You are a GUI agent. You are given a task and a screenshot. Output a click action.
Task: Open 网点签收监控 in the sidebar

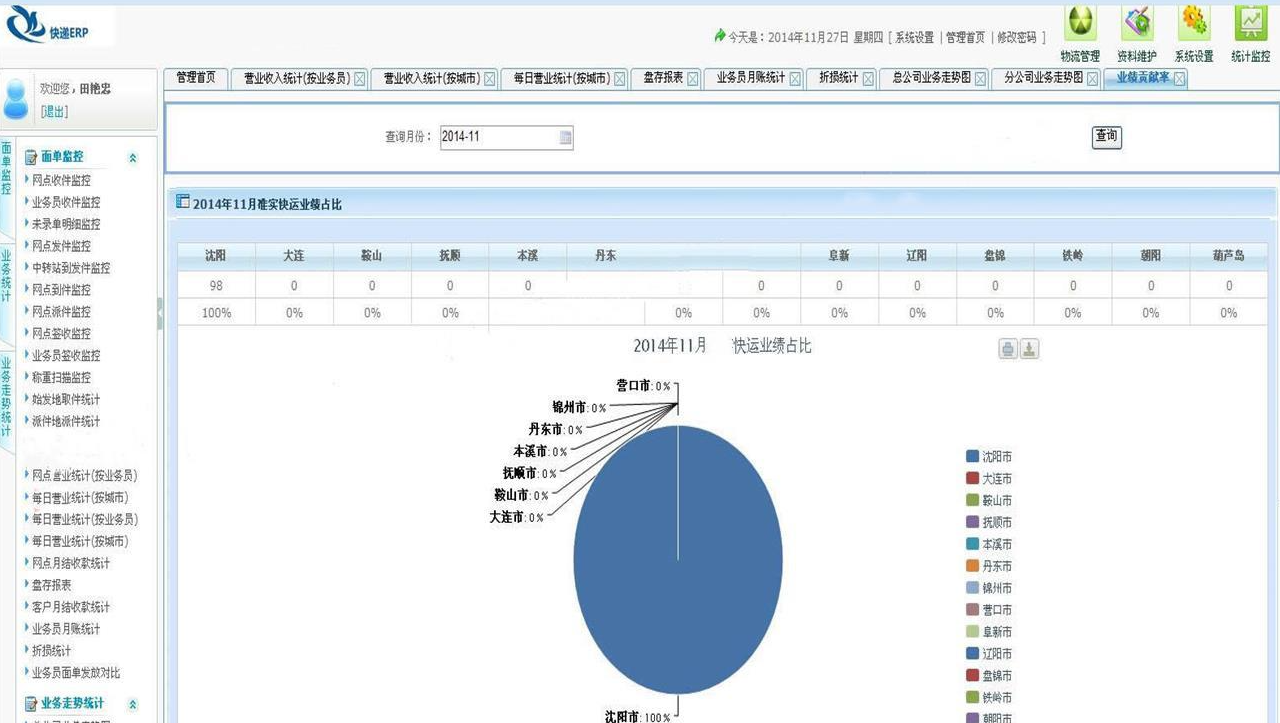click(x=61, y=334)
